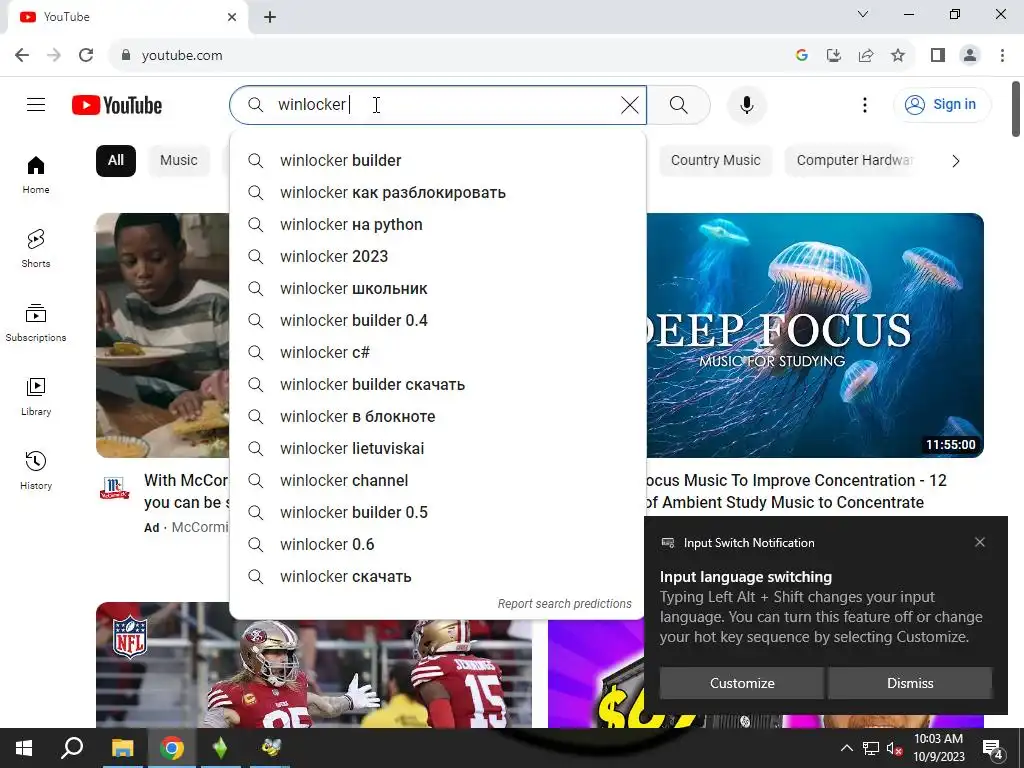Open Chrome three-dot menu

click(x=1002, y=56)
